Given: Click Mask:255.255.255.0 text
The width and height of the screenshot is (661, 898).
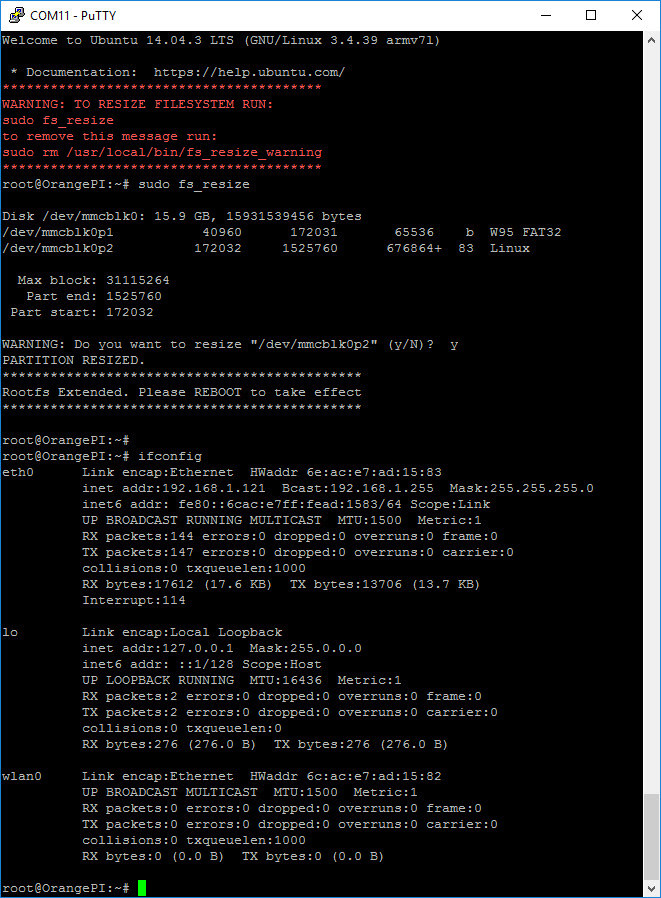Looking at the screenshot, I should pyautogui.click(x=522, y=489).
